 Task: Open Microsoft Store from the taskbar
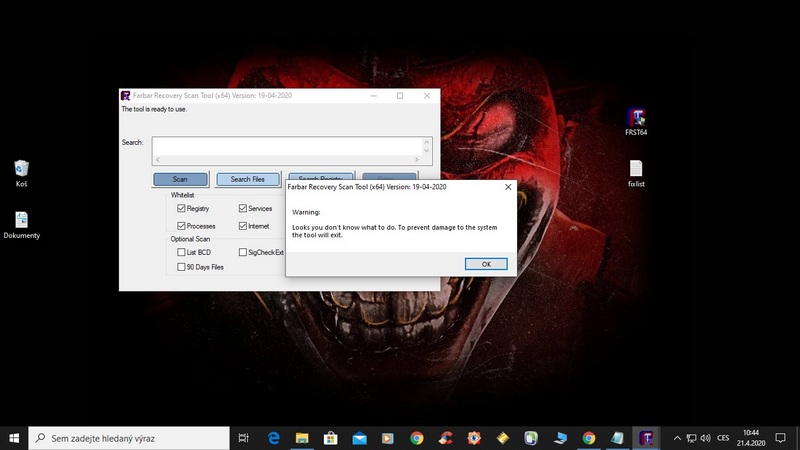331,438
